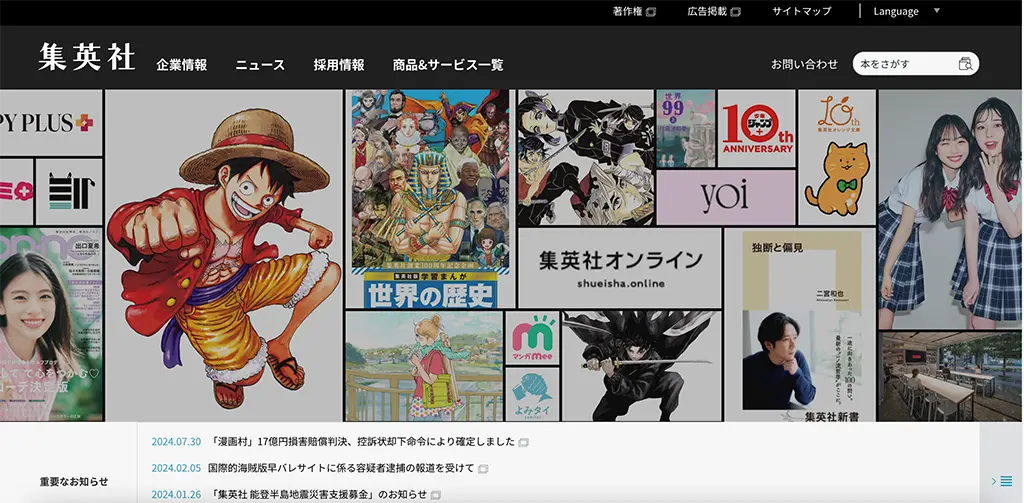The width and height of the screenshot is (1024, 503).
Task: Open the 商品&サービス一覧 menu
Action: [448, 65]
